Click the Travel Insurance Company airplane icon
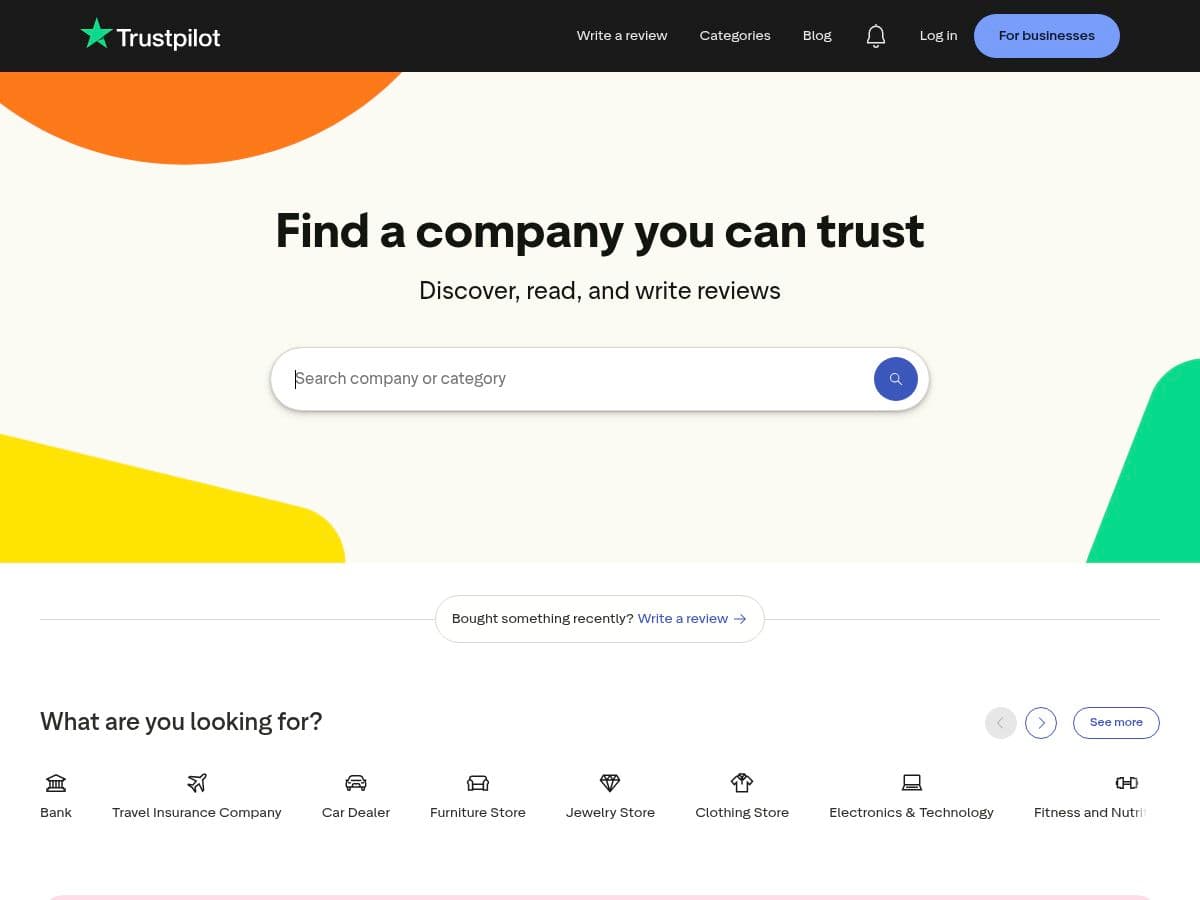The image size is (1200, 900). click(x=196, y=783)
